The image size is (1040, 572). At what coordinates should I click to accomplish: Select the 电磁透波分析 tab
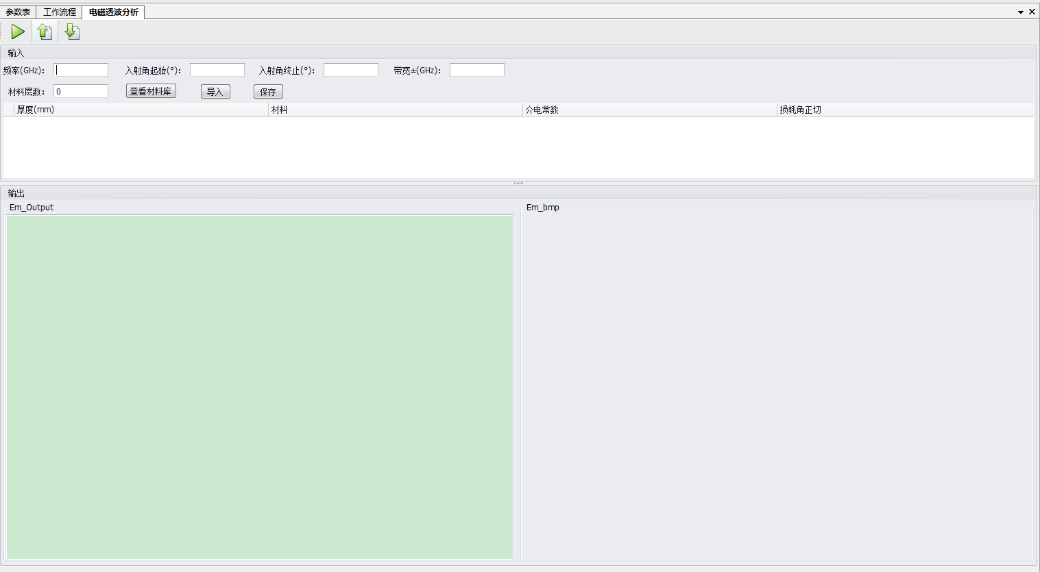(x=114, y=12)
